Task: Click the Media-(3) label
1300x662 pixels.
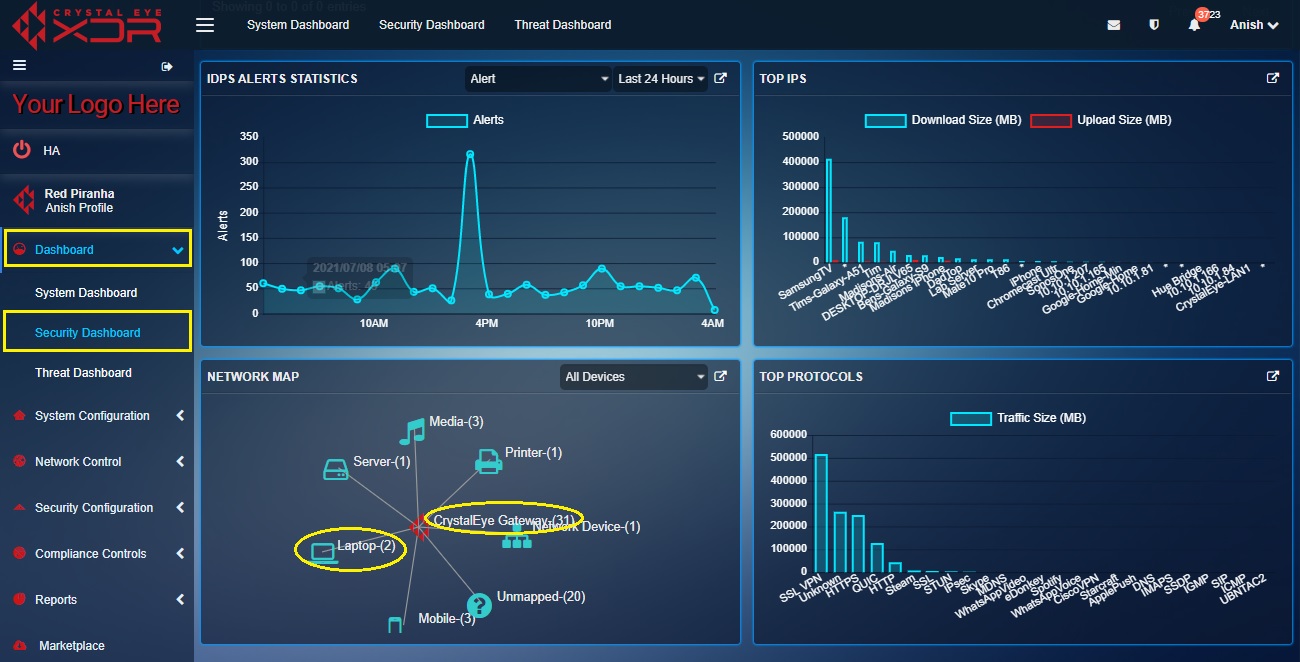Action: coord(457,422)
